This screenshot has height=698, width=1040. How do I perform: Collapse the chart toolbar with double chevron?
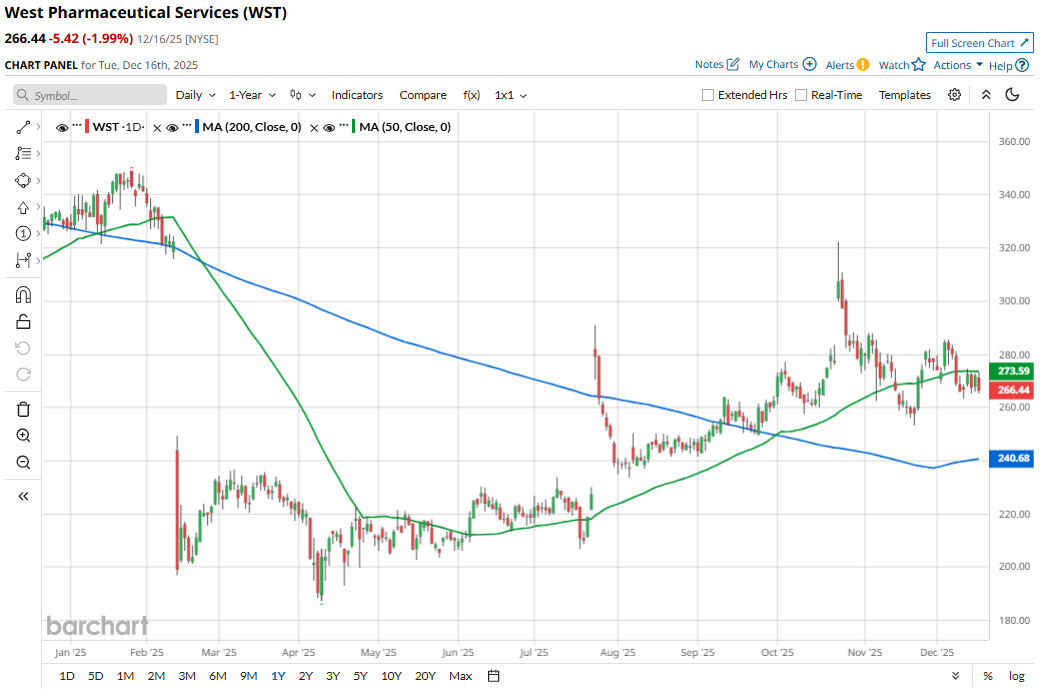986,95
